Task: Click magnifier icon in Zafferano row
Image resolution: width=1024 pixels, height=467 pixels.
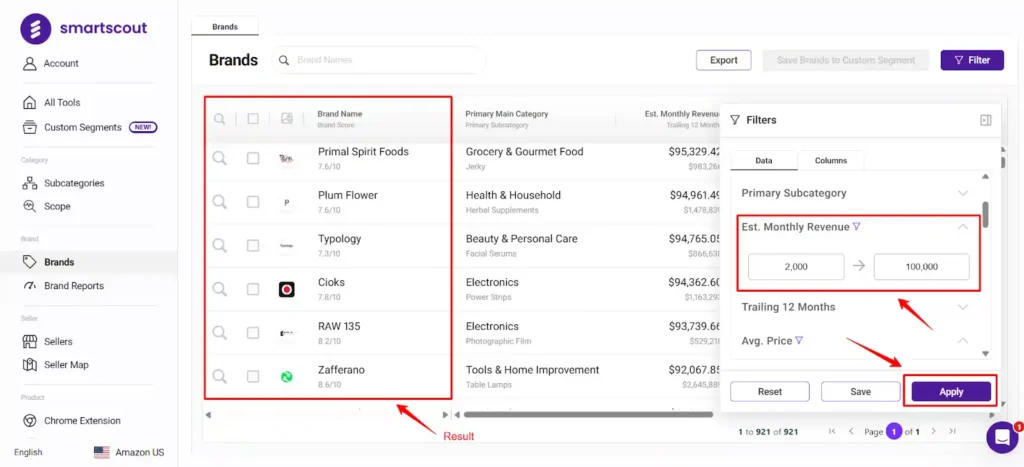Action: pos(220,376)
